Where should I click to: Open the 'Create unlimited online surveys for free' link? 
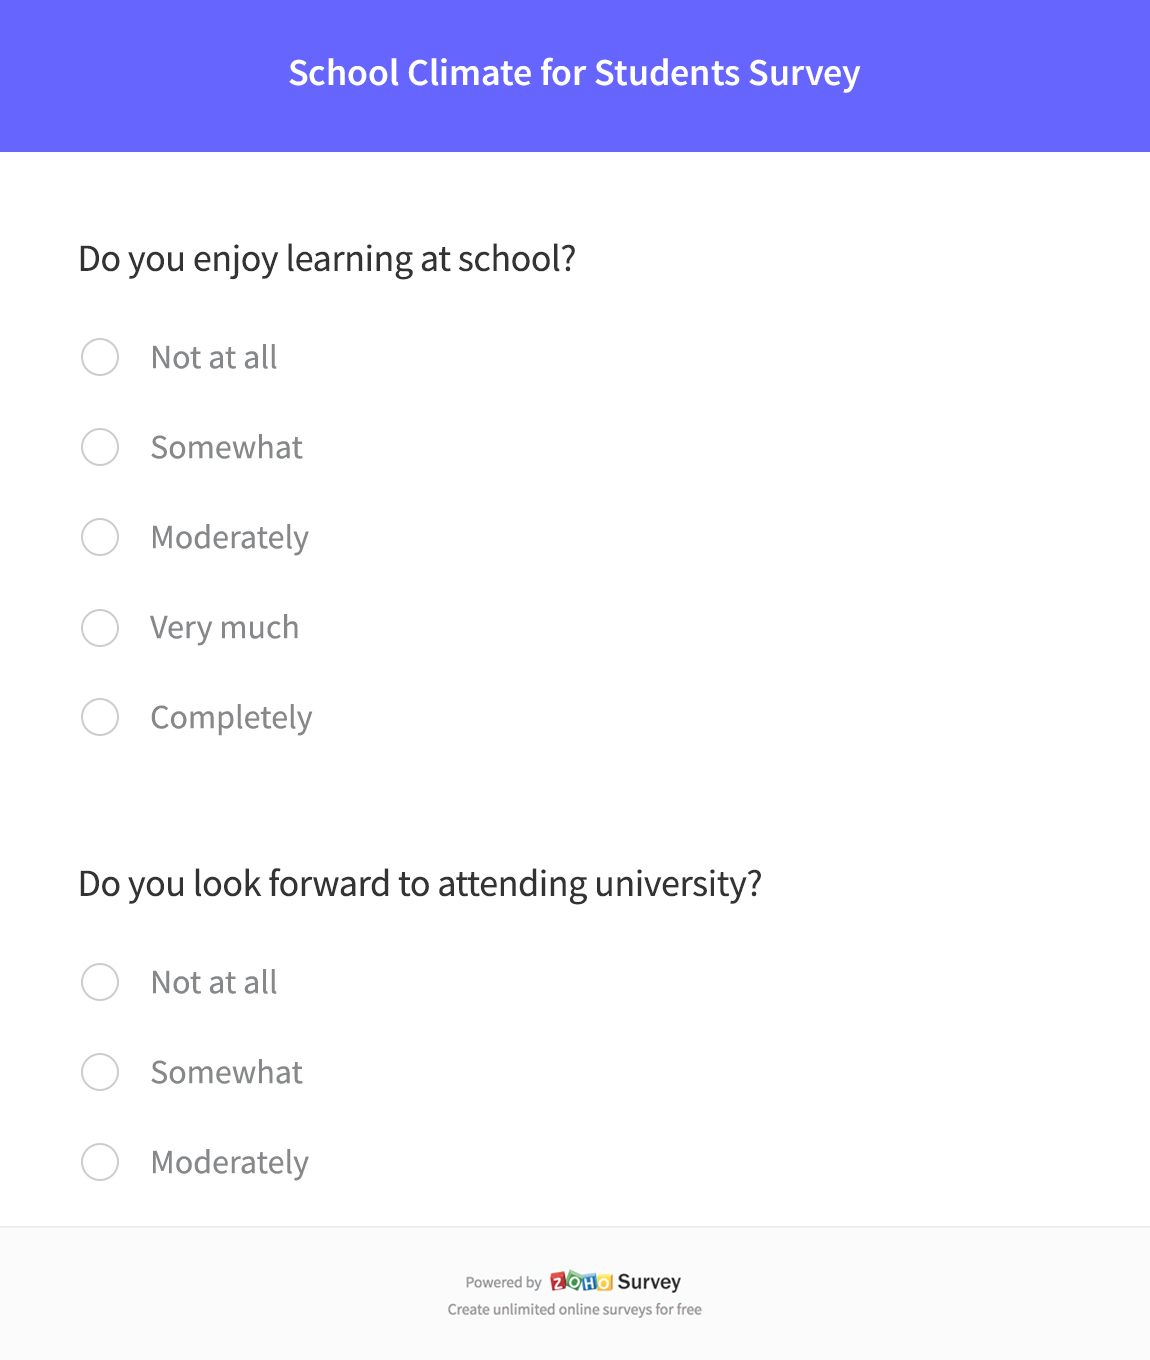tap(574, 1309)
